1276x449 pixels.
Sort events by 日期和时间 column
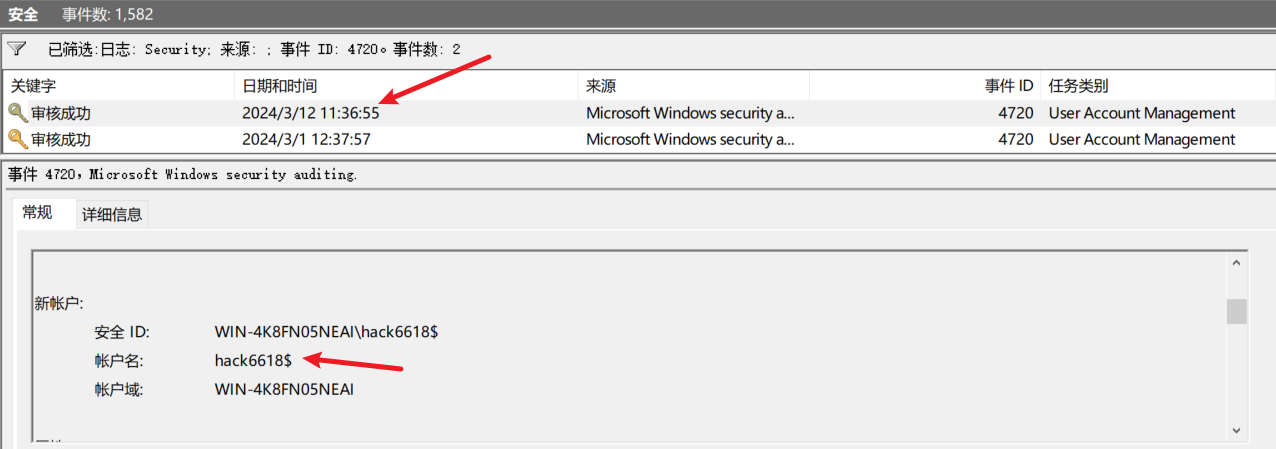click(405, 86)
